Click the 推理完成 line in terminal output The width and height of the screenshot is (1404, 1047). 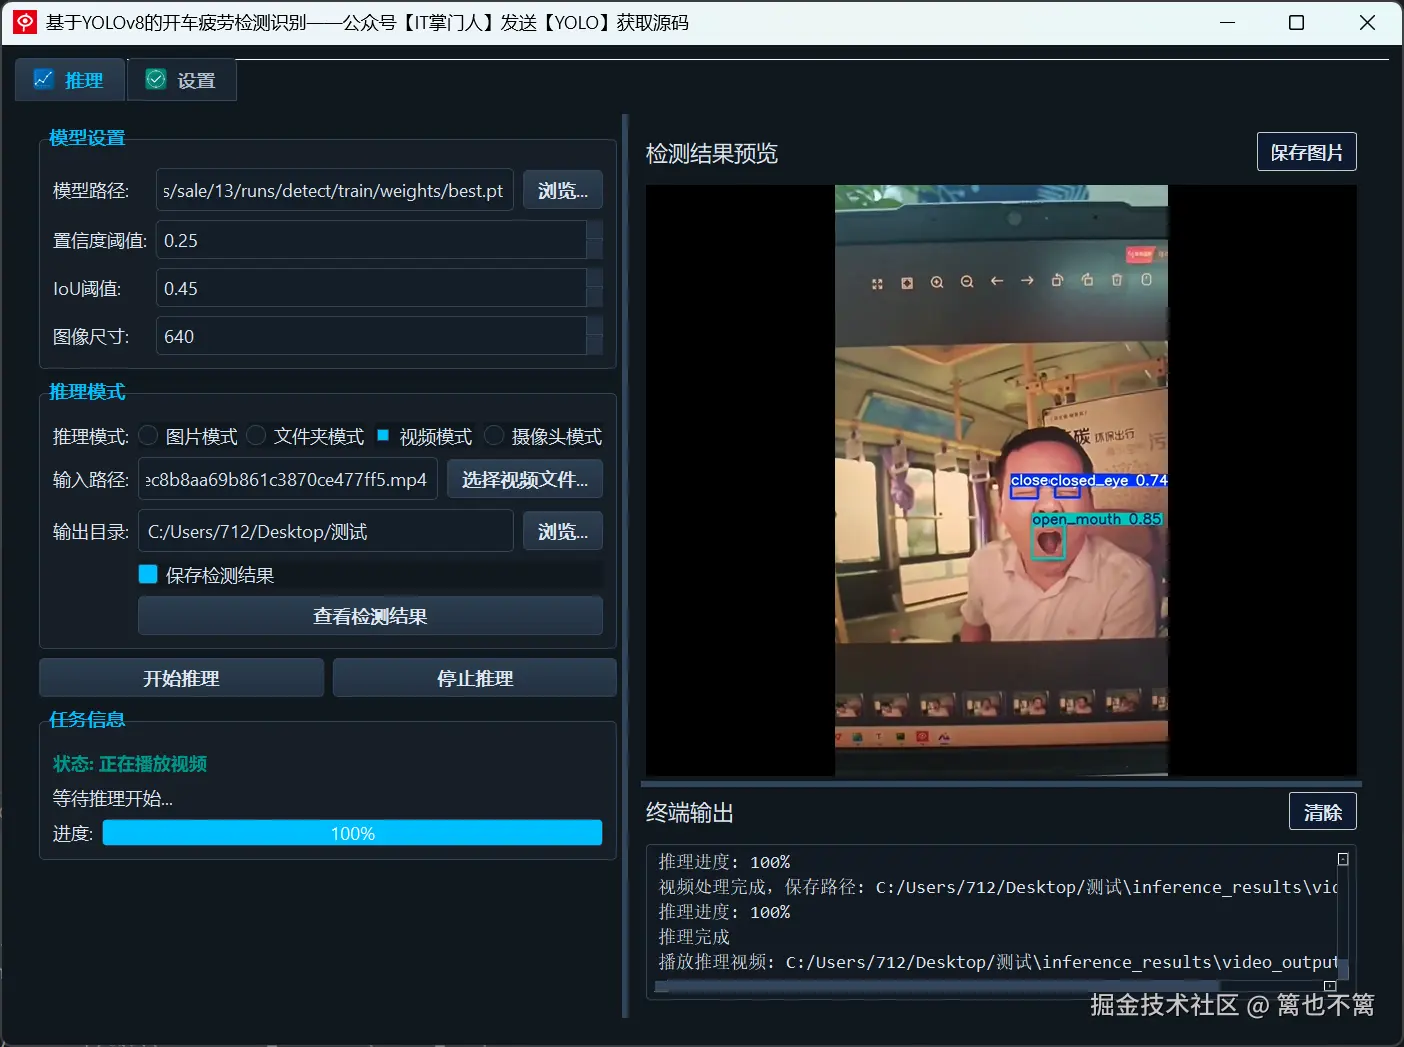694,937
